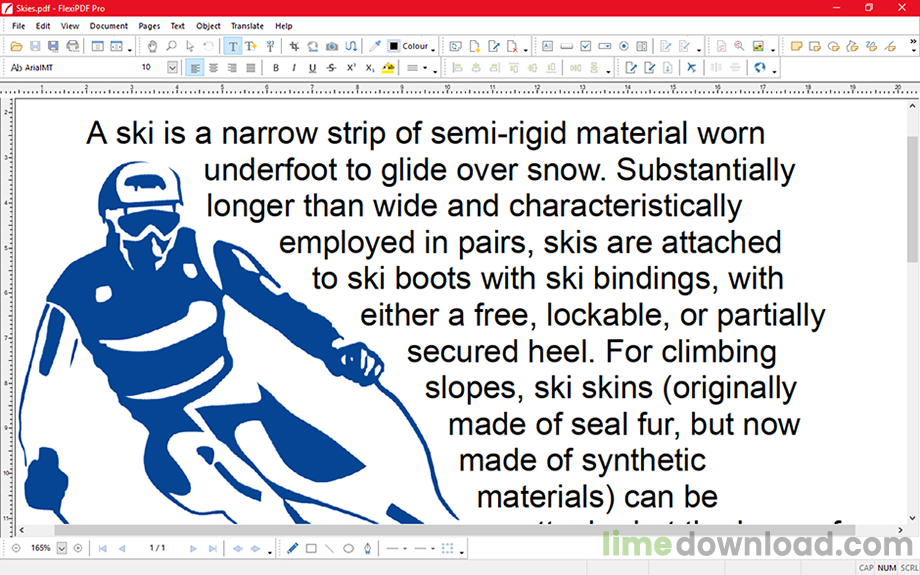Select the Text Plus tool with star
This screenshot has height=575, width=920.
pyautogui.click(x=251, y=46)
